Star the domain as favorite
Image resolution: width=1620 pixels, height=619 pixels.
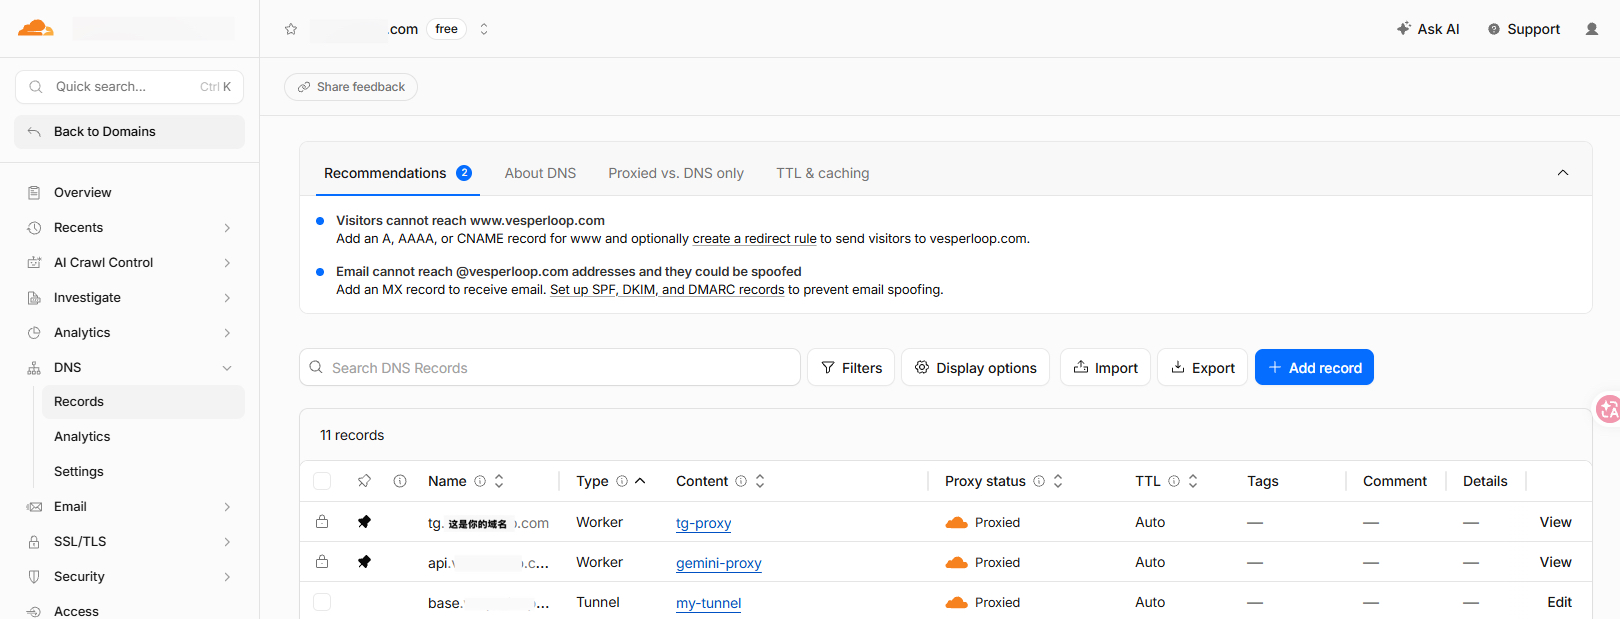pyautogui.click(x=291, y=29)
